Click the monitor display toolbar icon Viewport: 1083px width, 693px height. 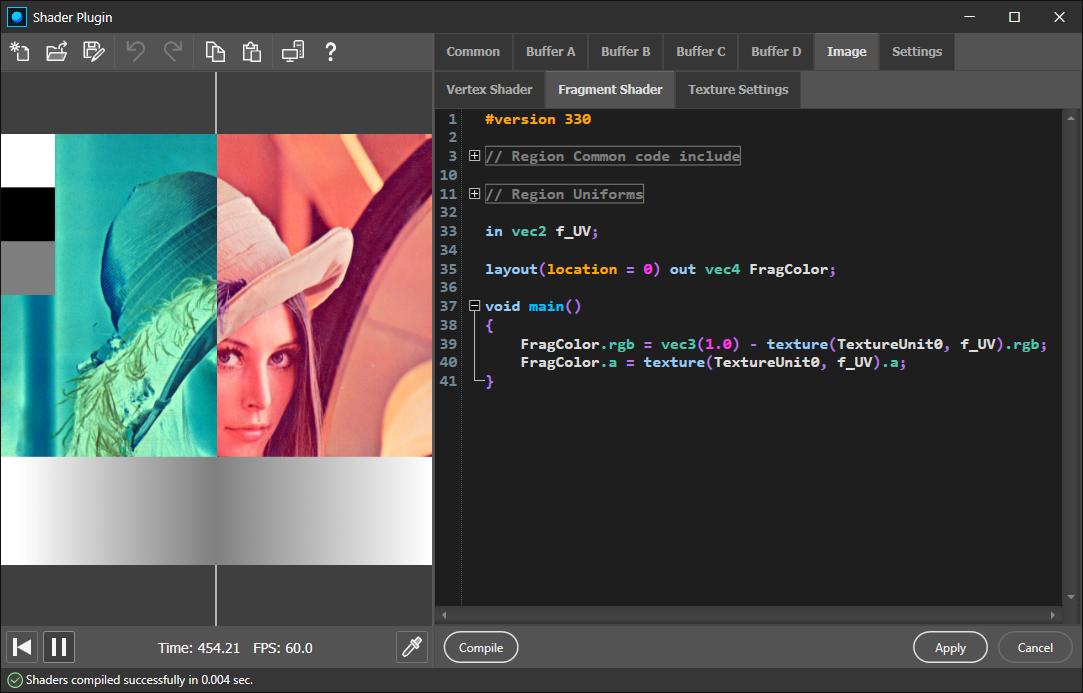point(293,52)
